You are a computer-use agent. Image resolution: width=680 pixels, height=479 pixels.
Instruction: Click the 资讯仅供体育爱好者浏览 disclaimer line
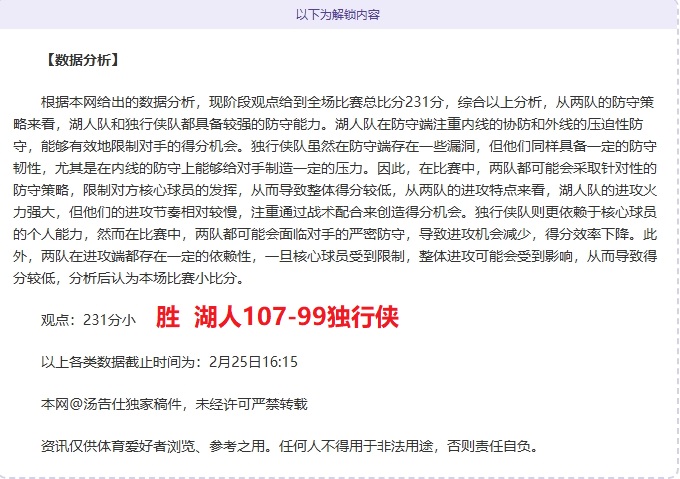pyautogui.click(x=289, y=446)
